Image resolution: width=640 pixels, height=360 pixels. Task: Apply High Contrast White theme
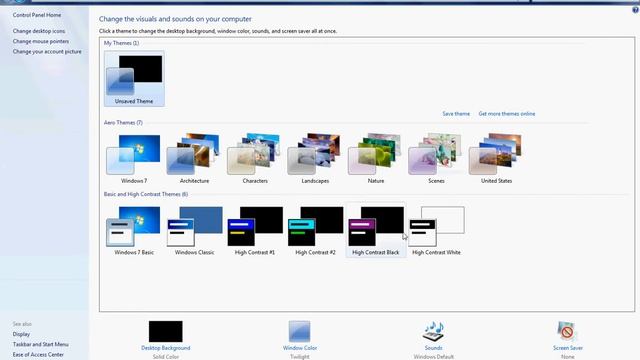click(x=436, y=231)
